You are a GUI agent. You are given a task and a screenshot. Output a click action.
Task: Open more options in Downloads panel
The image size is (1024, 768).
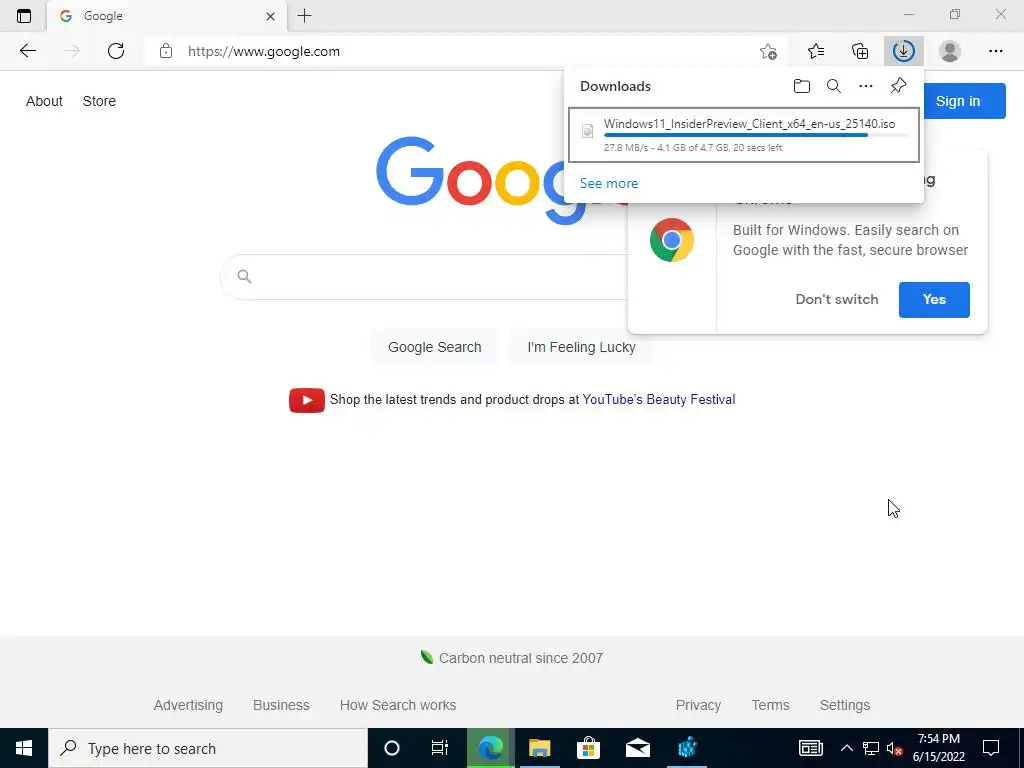coord(865,86)
